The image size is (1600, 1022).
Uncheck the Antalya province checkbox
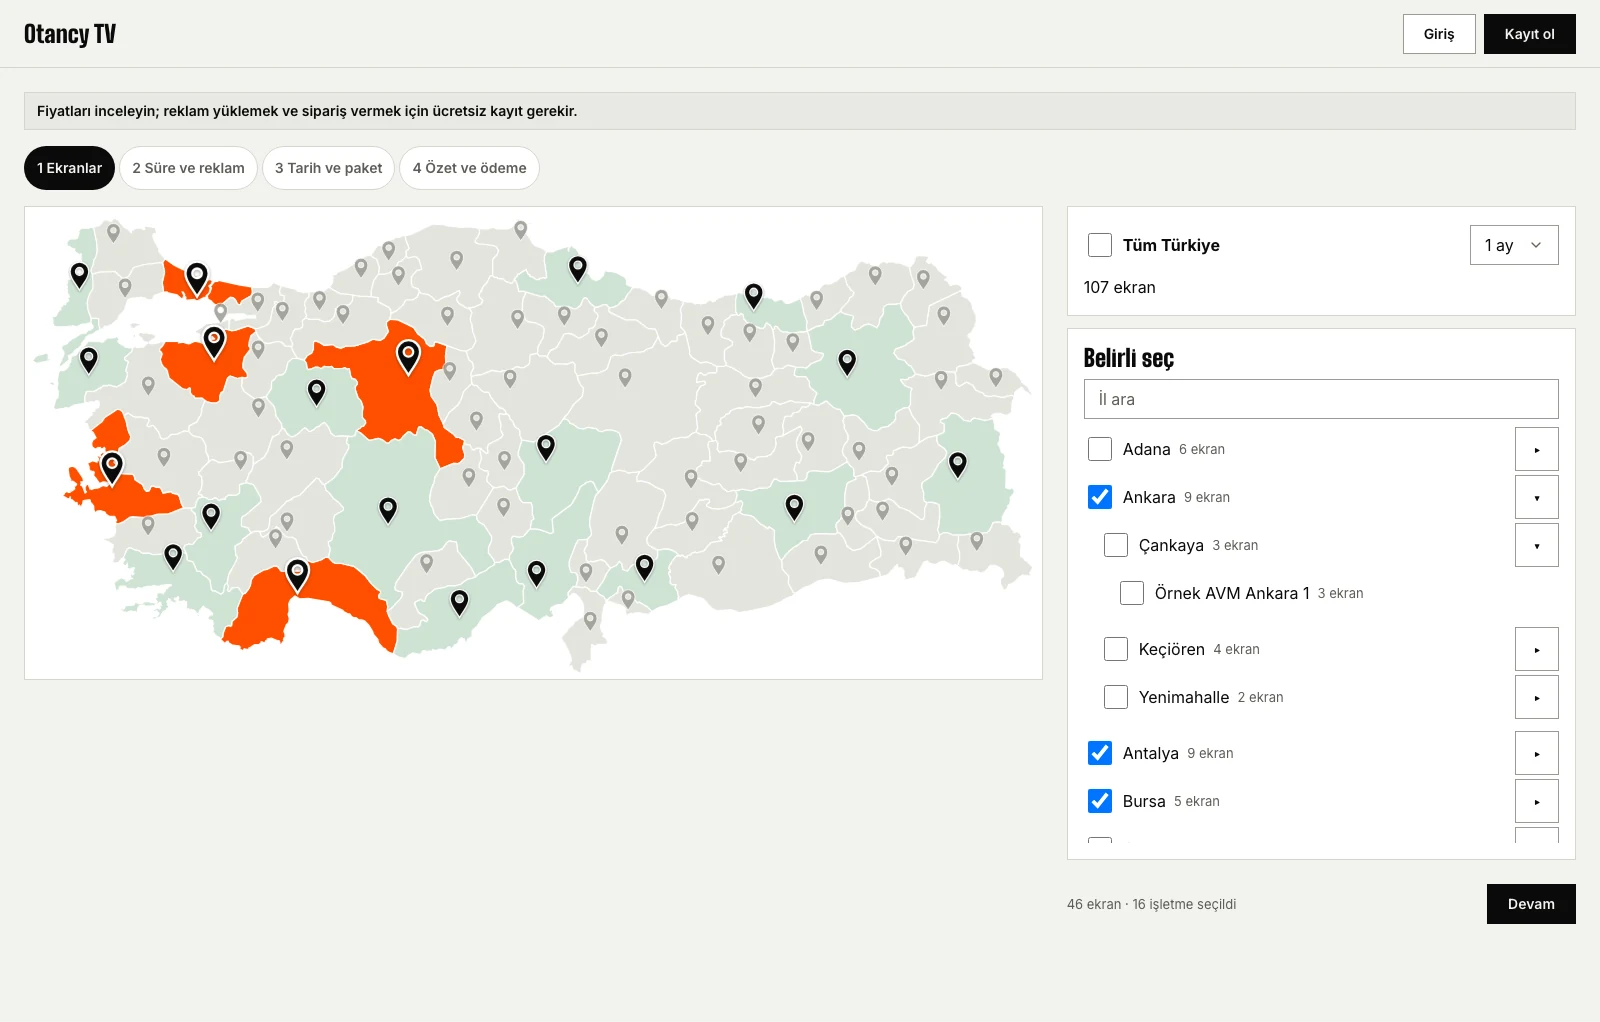[1100, 753]
